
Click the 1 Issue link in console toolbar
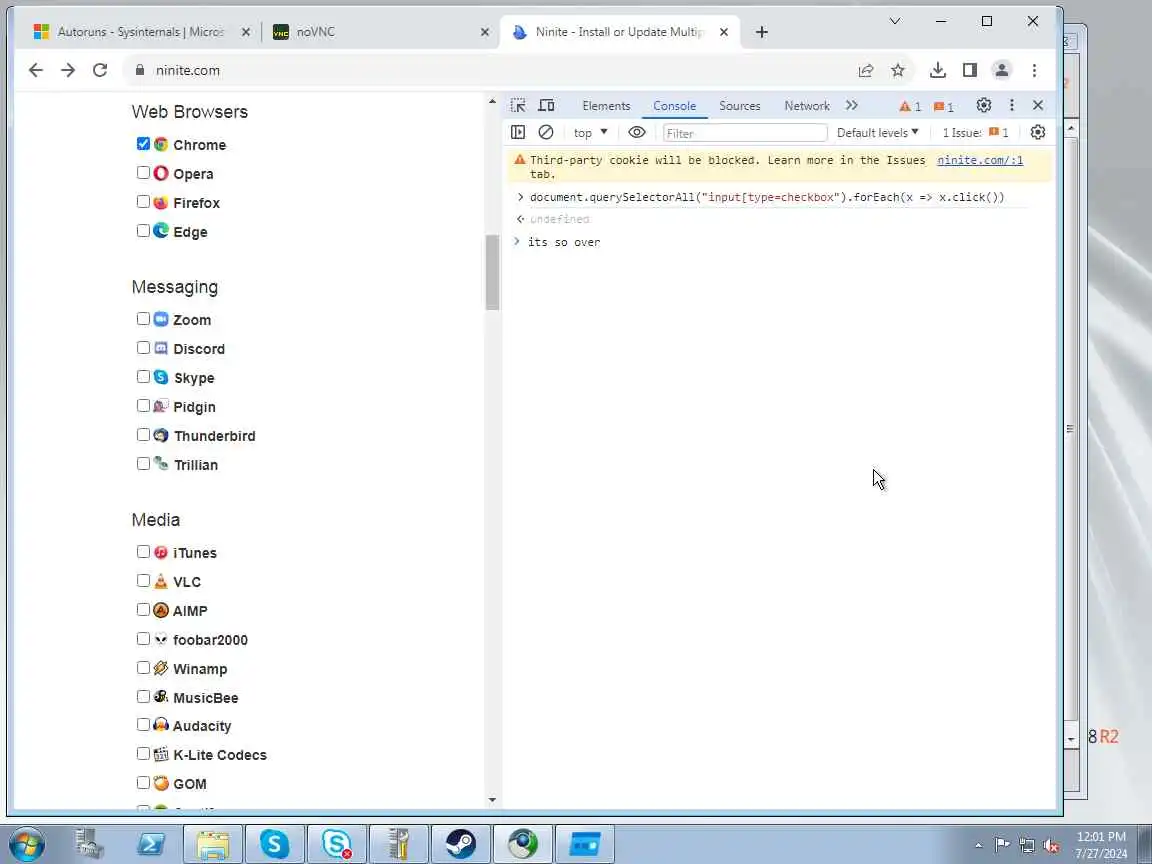tap(976, 133)
